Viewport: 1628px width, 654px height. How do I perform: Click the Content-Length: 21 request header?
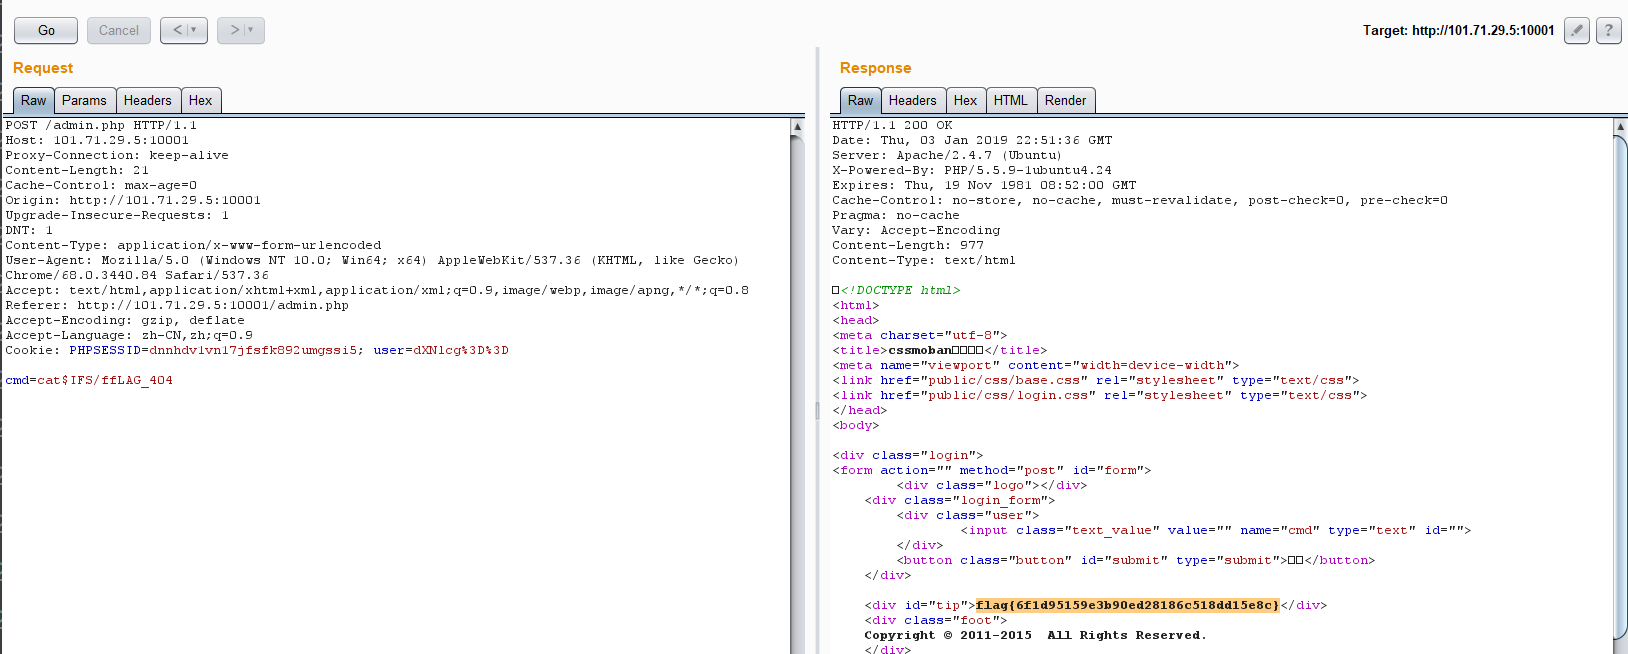pos(77,170)
